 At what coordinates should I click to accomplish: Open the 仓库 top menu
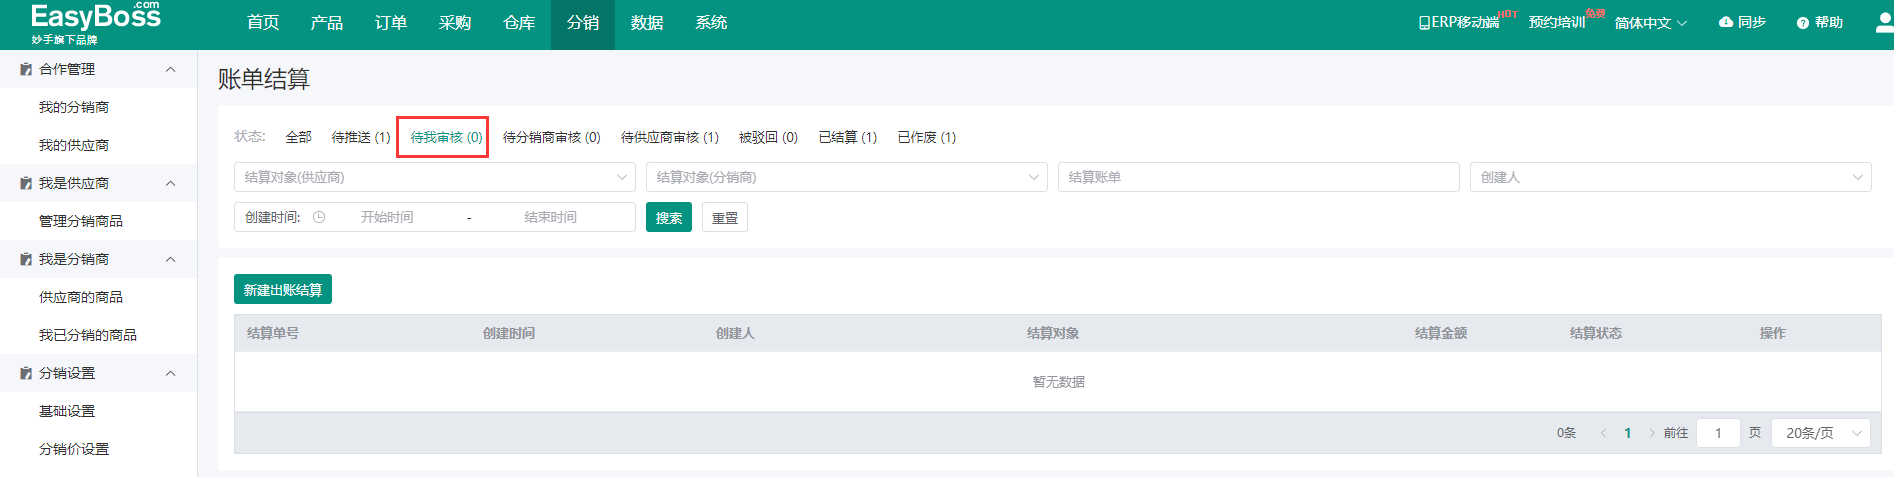coord(519,23)
